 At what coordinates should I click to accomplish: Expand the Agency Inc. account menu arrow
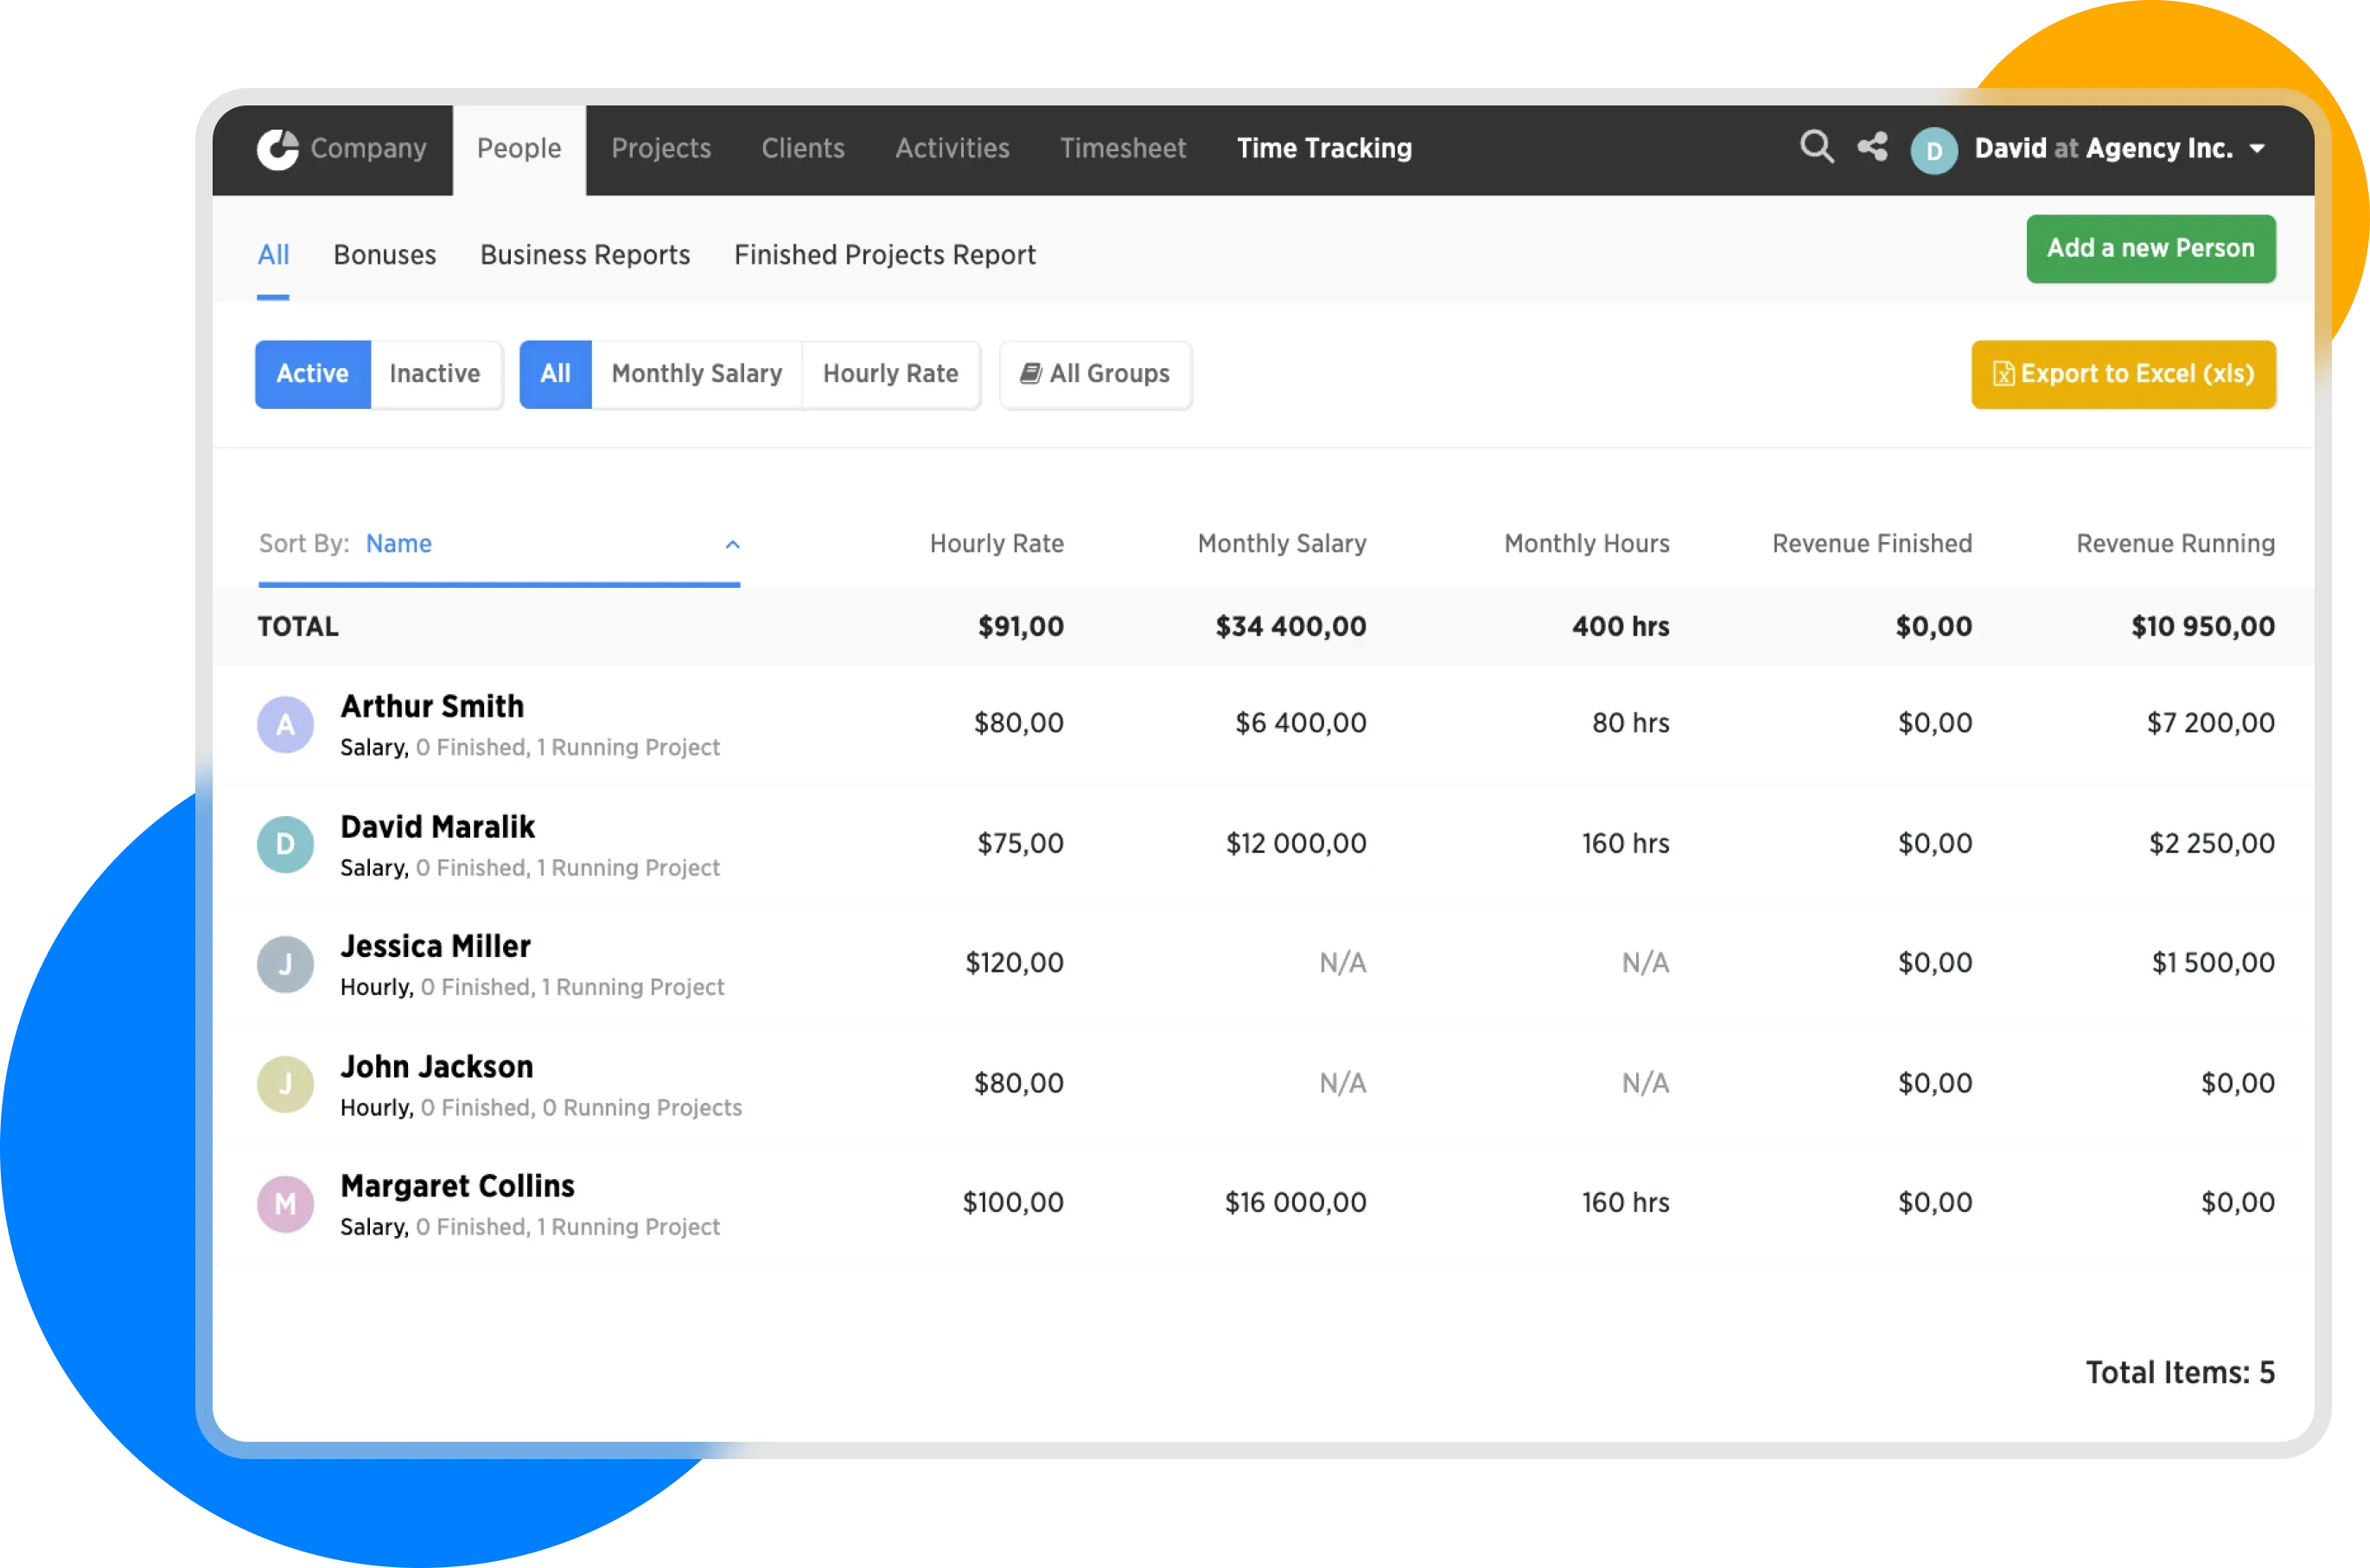[2257, 149]
